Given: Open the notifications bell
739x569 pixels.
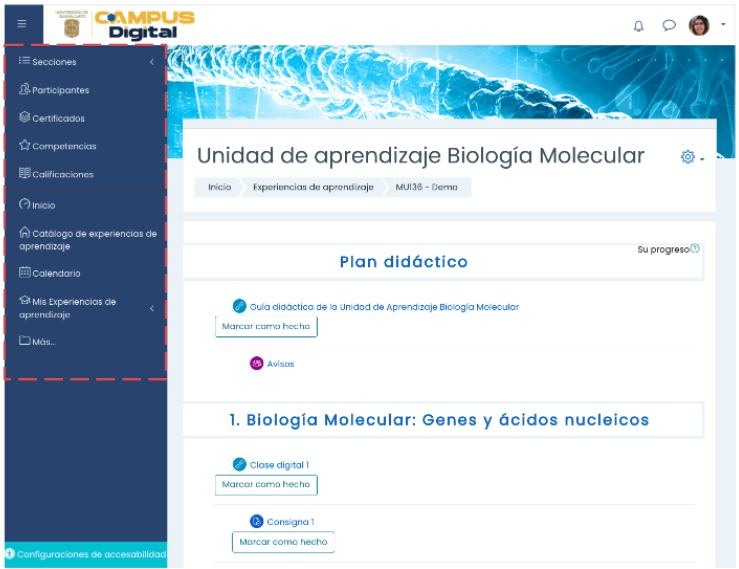Looking at the screenshot, I should (638, 25).
